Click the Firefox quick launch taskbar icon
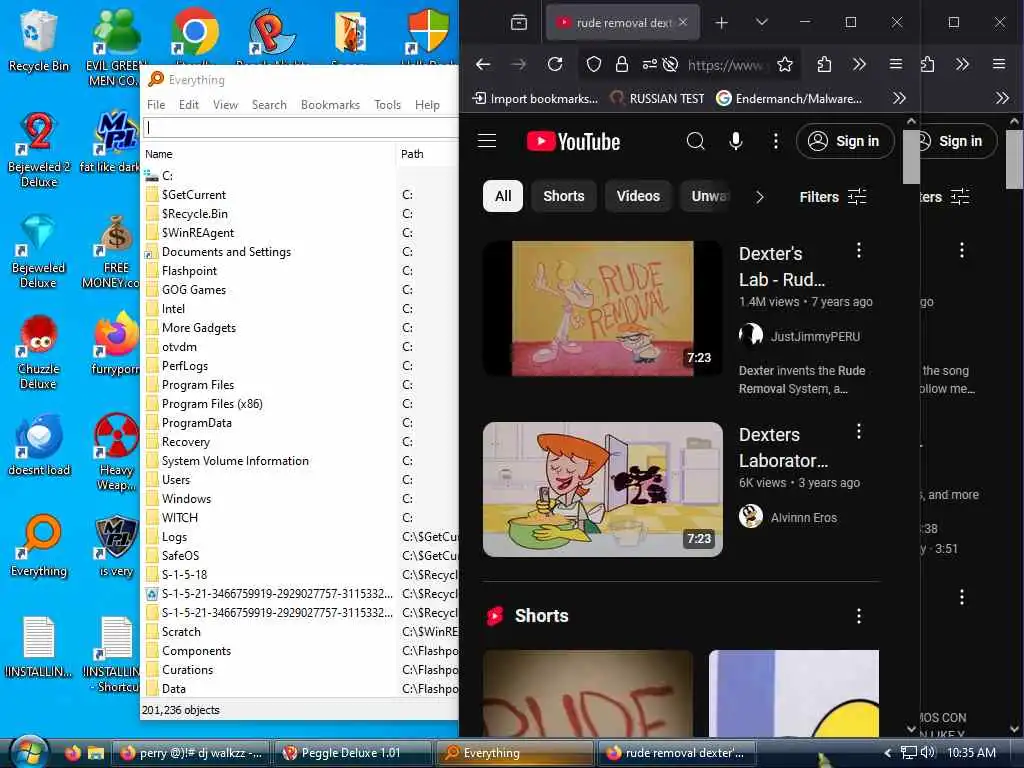Screen dimensions: 1024x768 [x=72, y=753]
